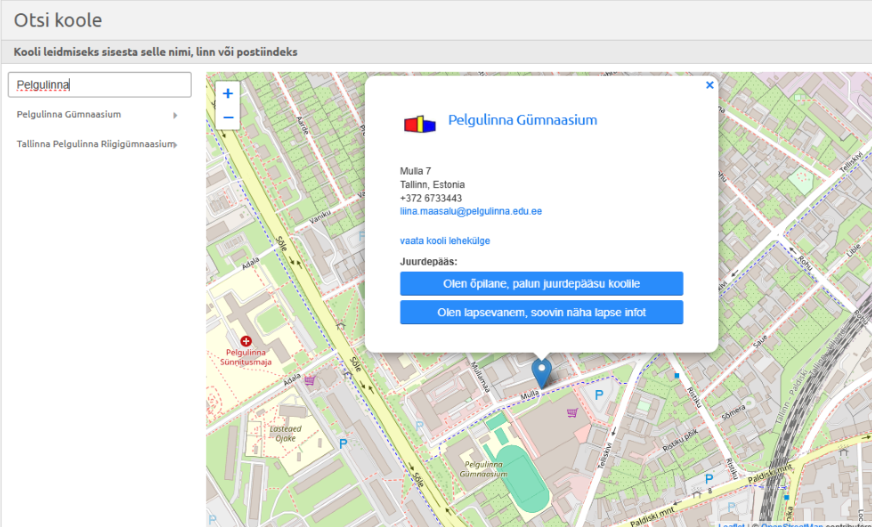Zoom out on the map
The image size is (872, 527).
[228, 118]
